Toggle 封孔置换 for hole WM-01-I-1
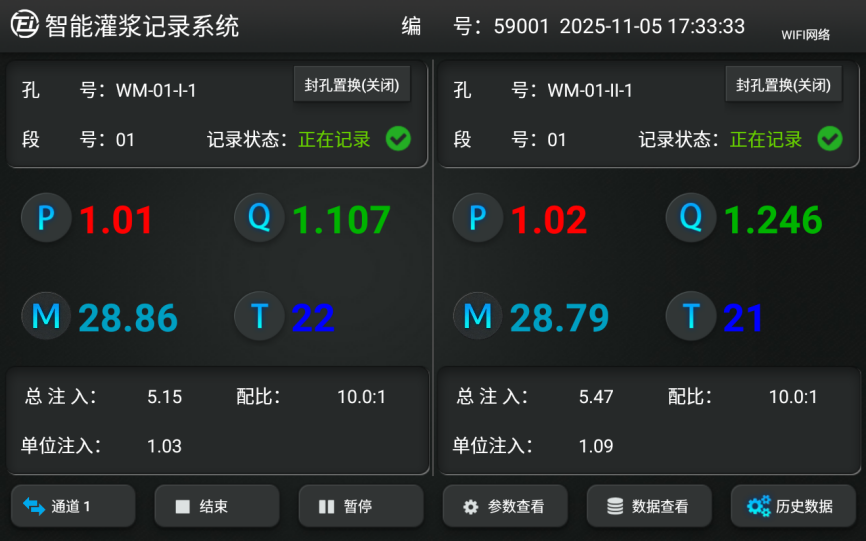Viewport: 866px width, 541px height. coord(352,85)
